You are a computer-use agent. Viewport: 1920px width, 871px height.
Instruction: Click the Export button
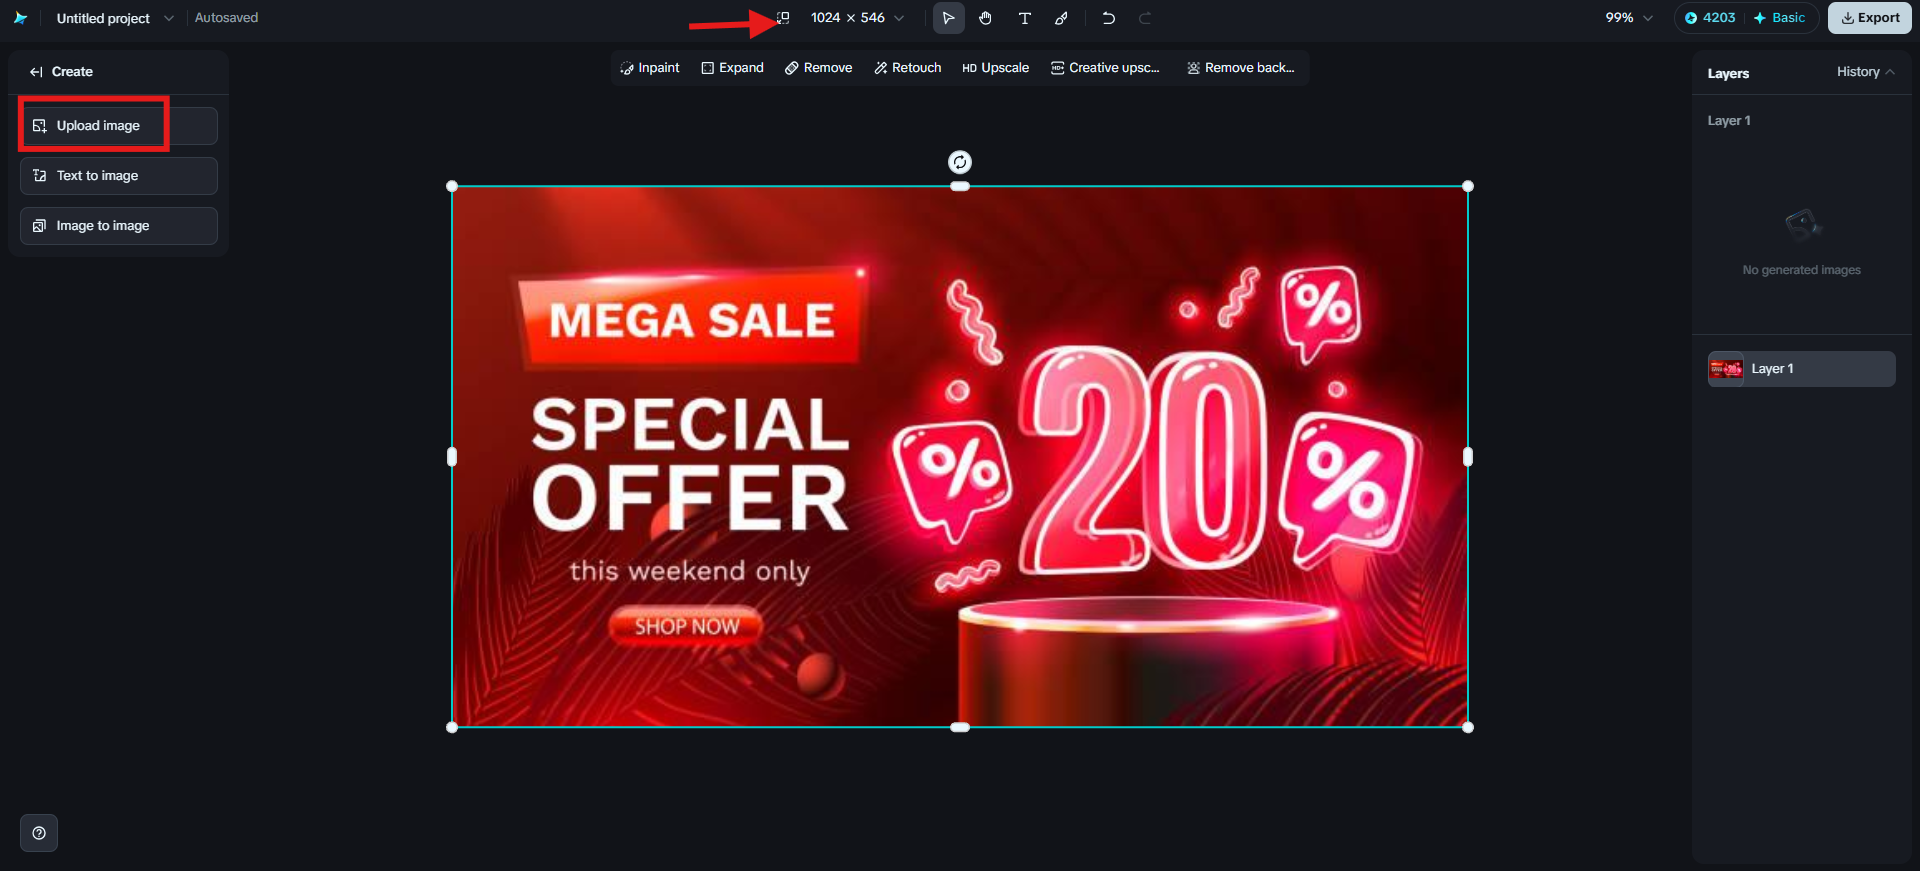[1870, 18]
